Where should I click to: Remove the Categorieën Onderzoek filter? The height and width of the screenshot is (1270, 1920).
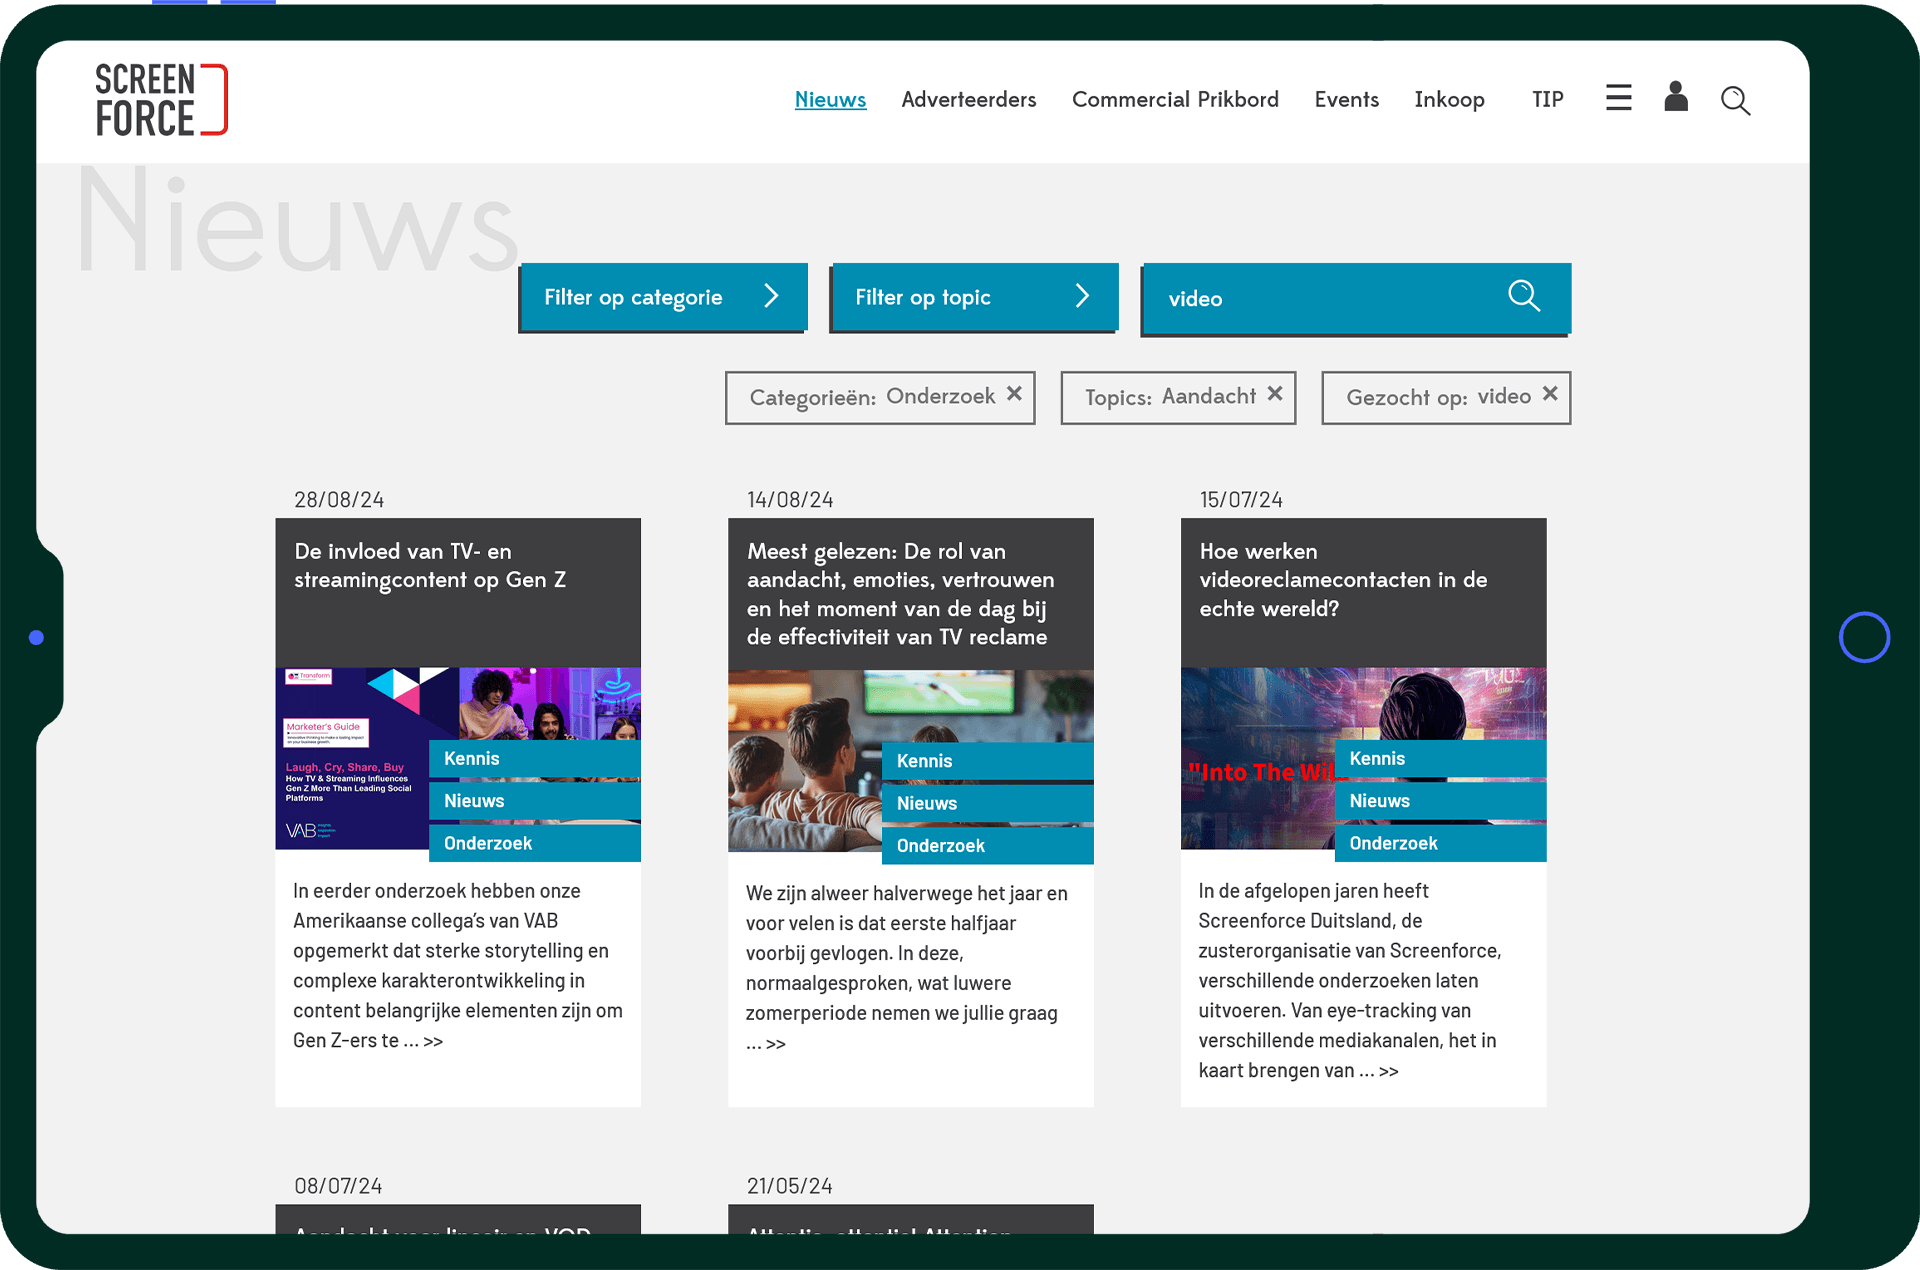[x=1014, y=394]
